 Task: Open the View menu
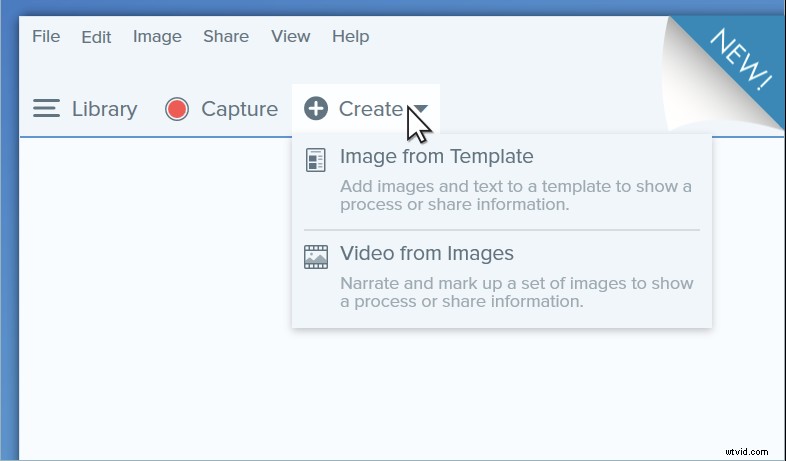291,37
